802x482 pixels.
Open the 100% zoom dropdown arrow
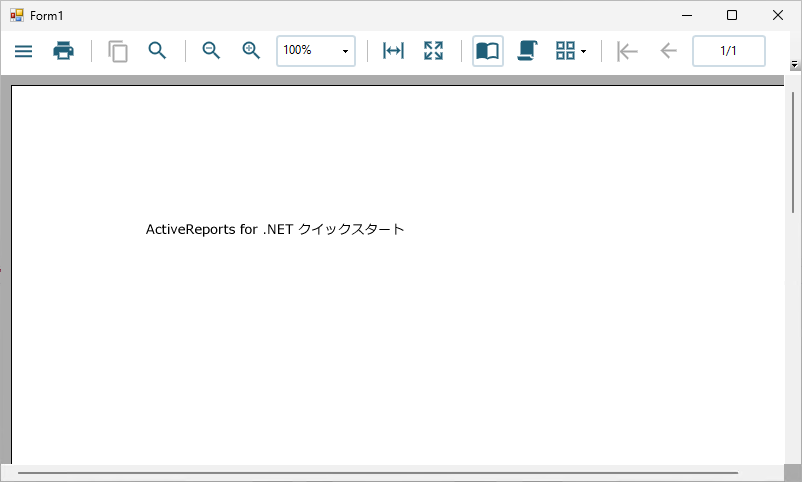[x=345, y=51]
